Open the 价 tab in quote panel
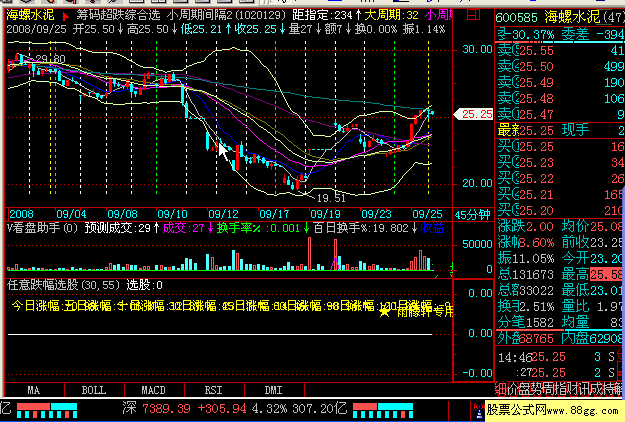Viewport: 625px width, 422px height. [514, 389]
